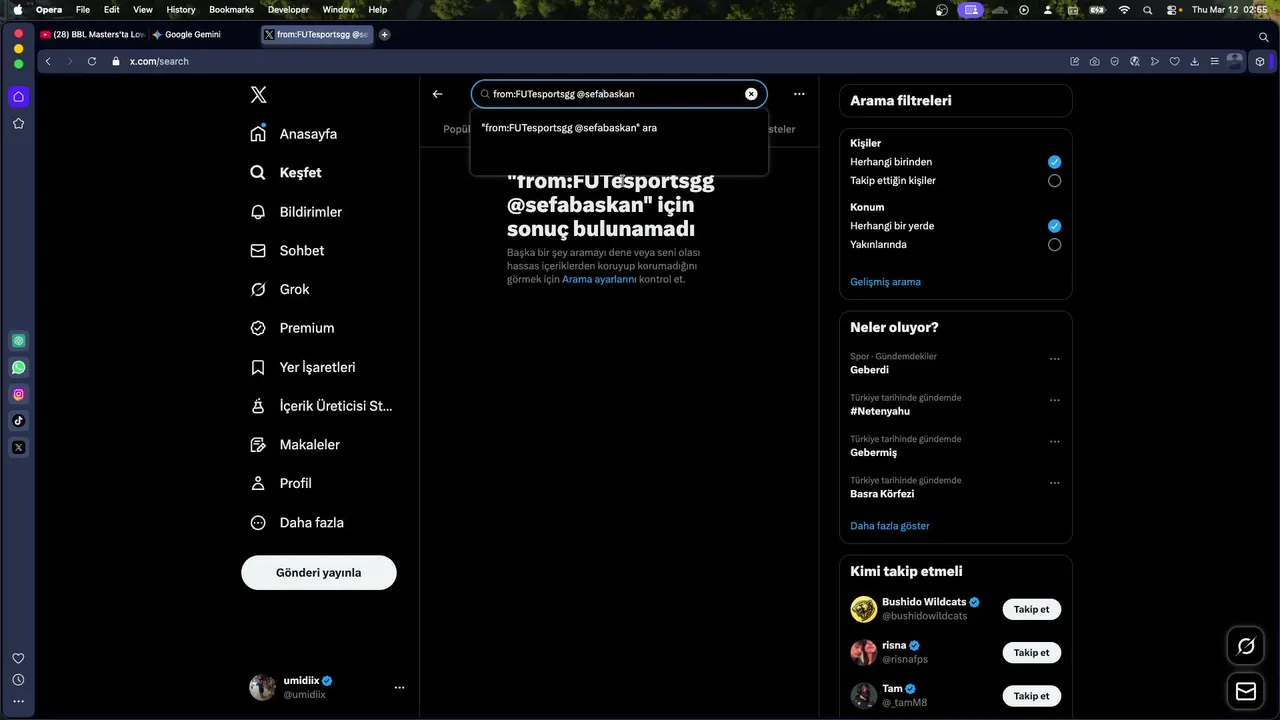
Task: Open a new browser tab
Action: tap(384, 34)
